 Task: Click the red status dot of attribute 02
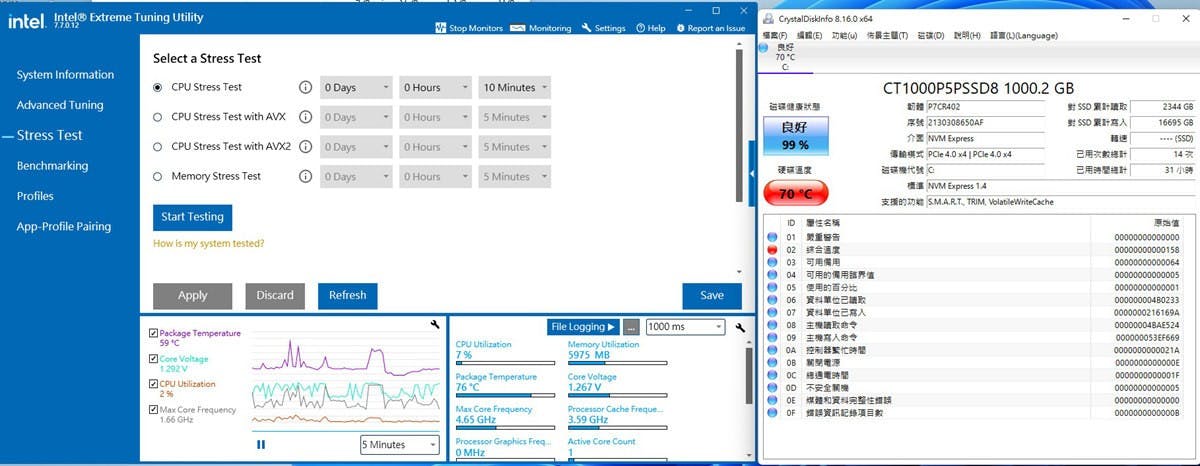pos(771,250)
